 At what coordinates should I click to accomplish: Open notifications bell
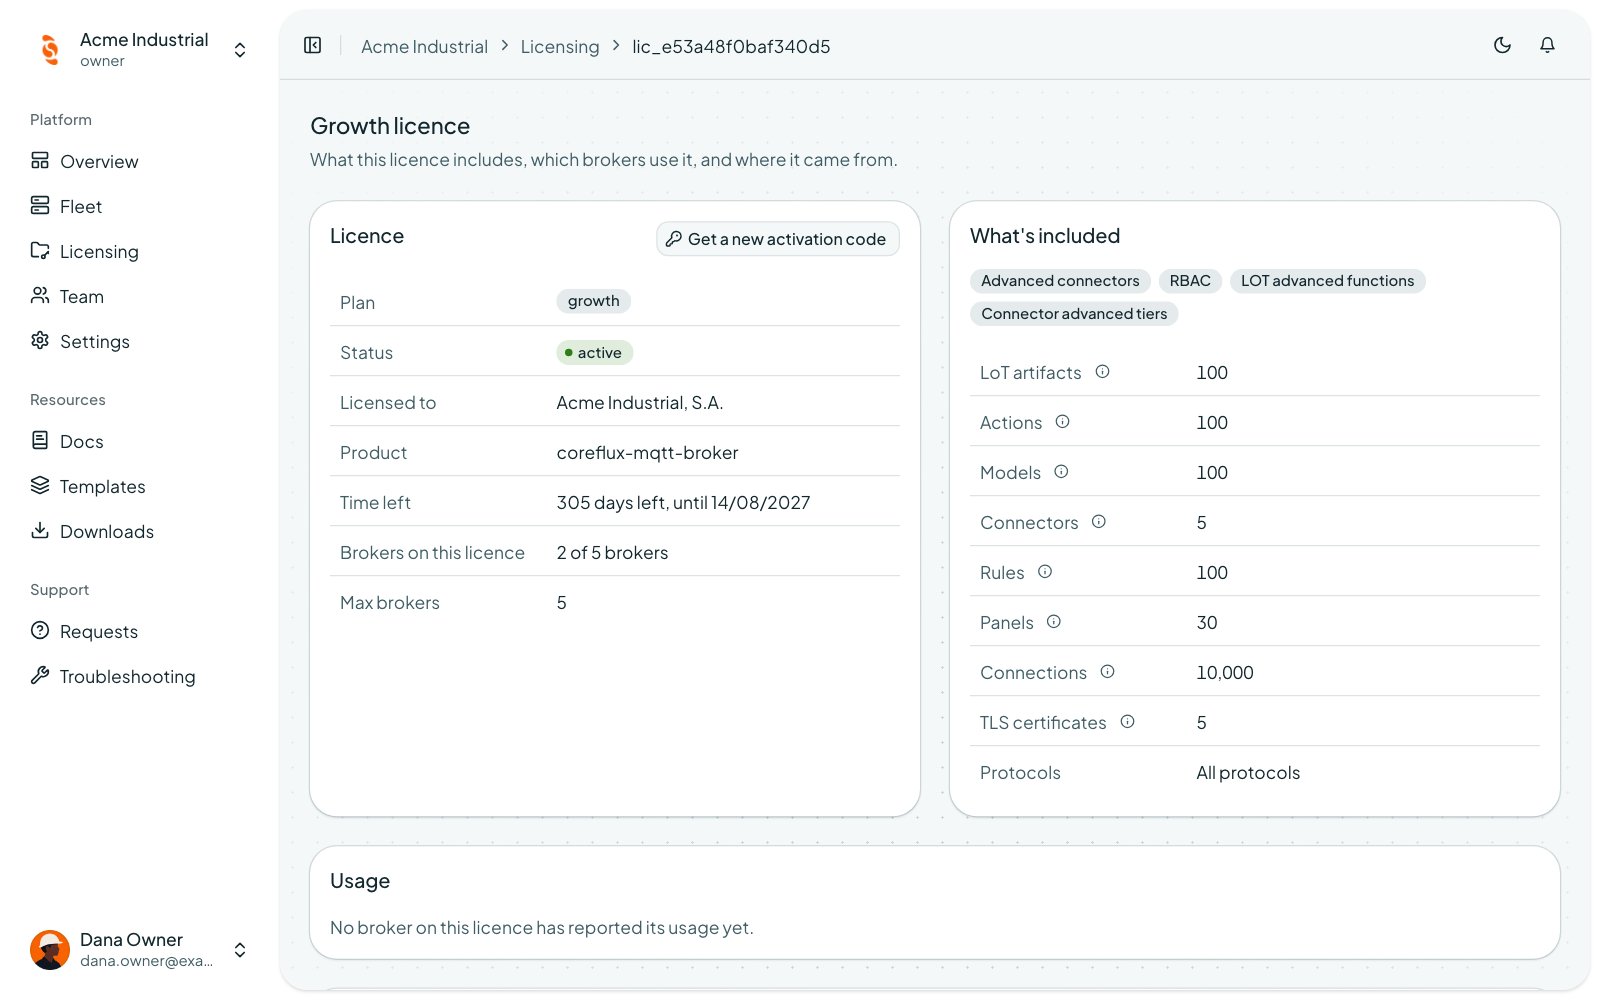coord(1547,45)
